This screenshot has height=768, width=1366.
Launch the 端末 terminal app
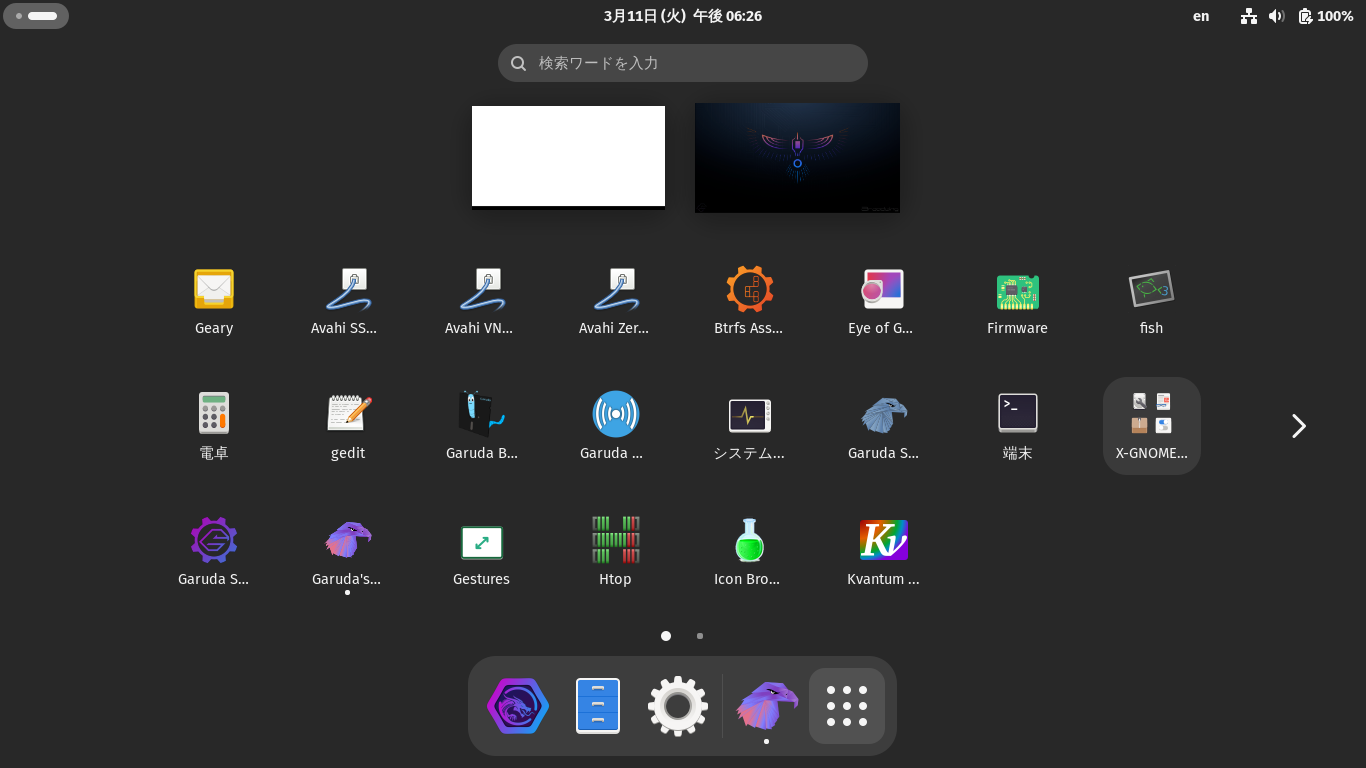click(x=1017, y=426)
